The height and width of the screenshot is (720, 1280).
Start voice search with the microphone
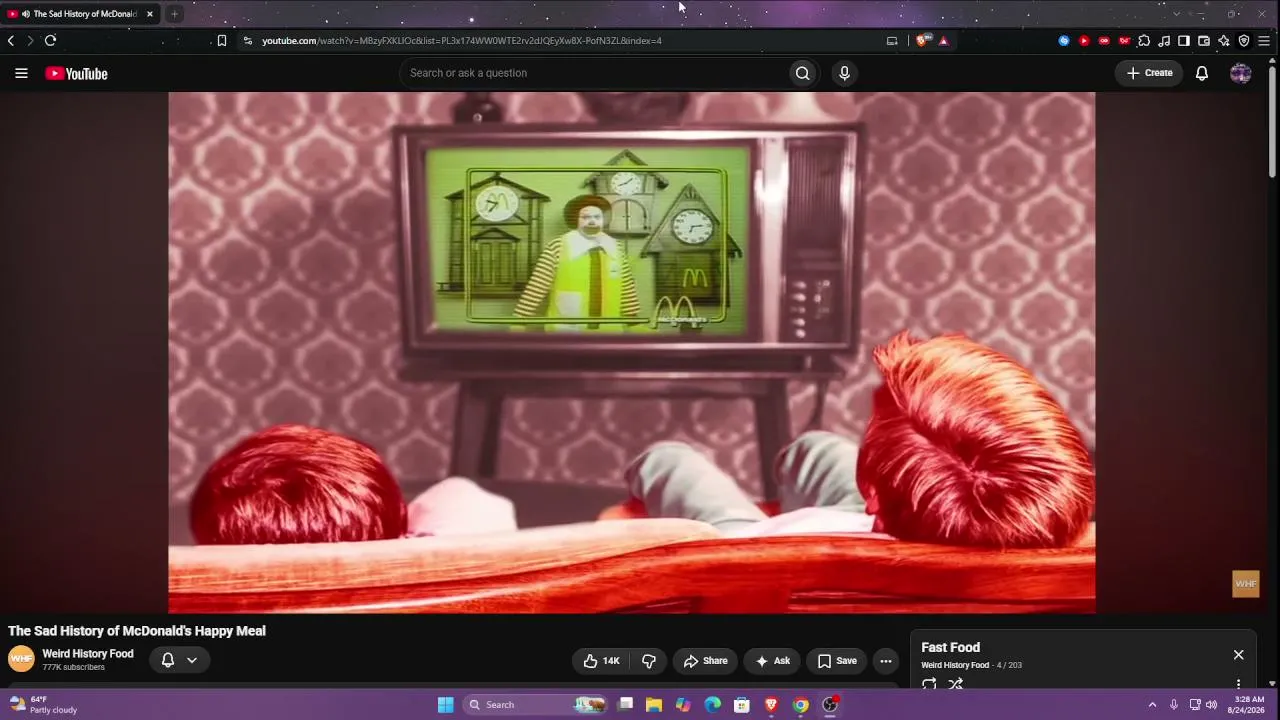point(844,73)
